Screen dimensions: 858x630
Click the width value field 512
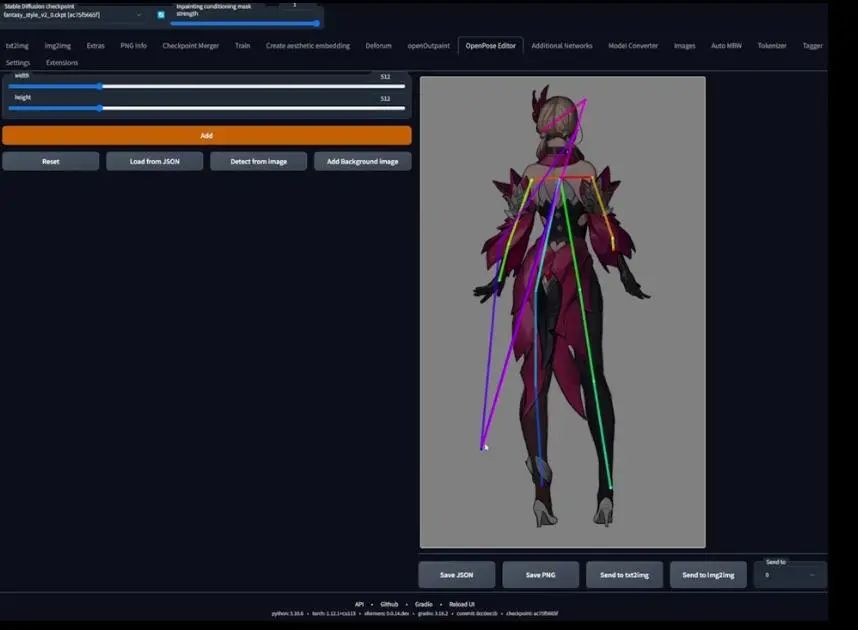tap(385, 77)
